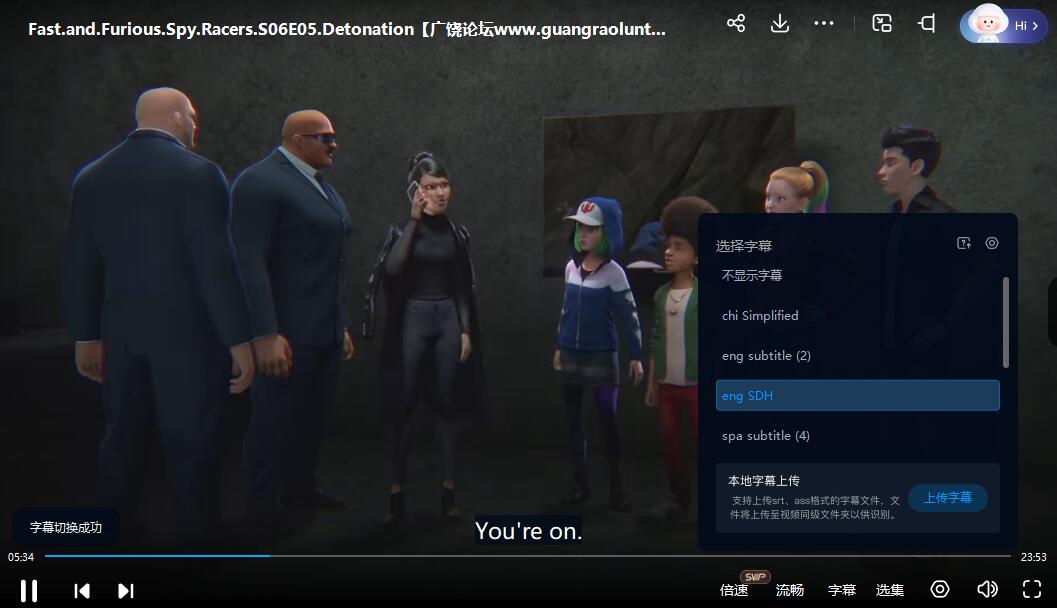Open video quality 流畅 menu

pyautogui.click(x=789, y=590)
